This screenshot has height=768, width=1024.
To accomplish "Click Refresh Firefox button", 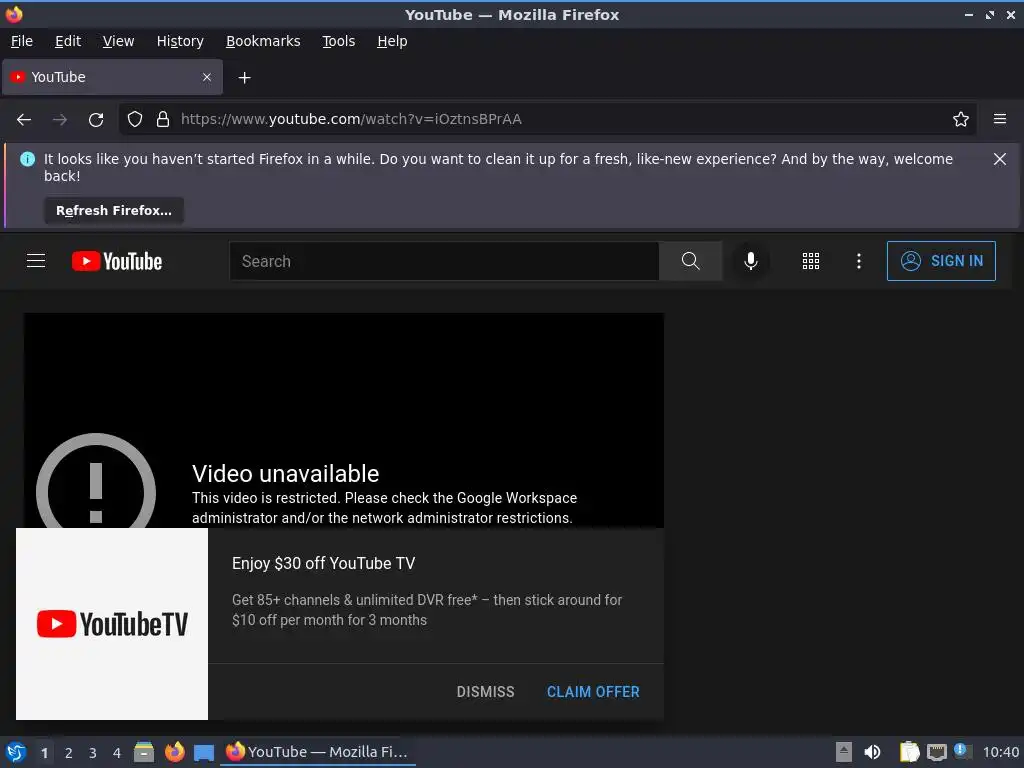I will tap(114, 211).
